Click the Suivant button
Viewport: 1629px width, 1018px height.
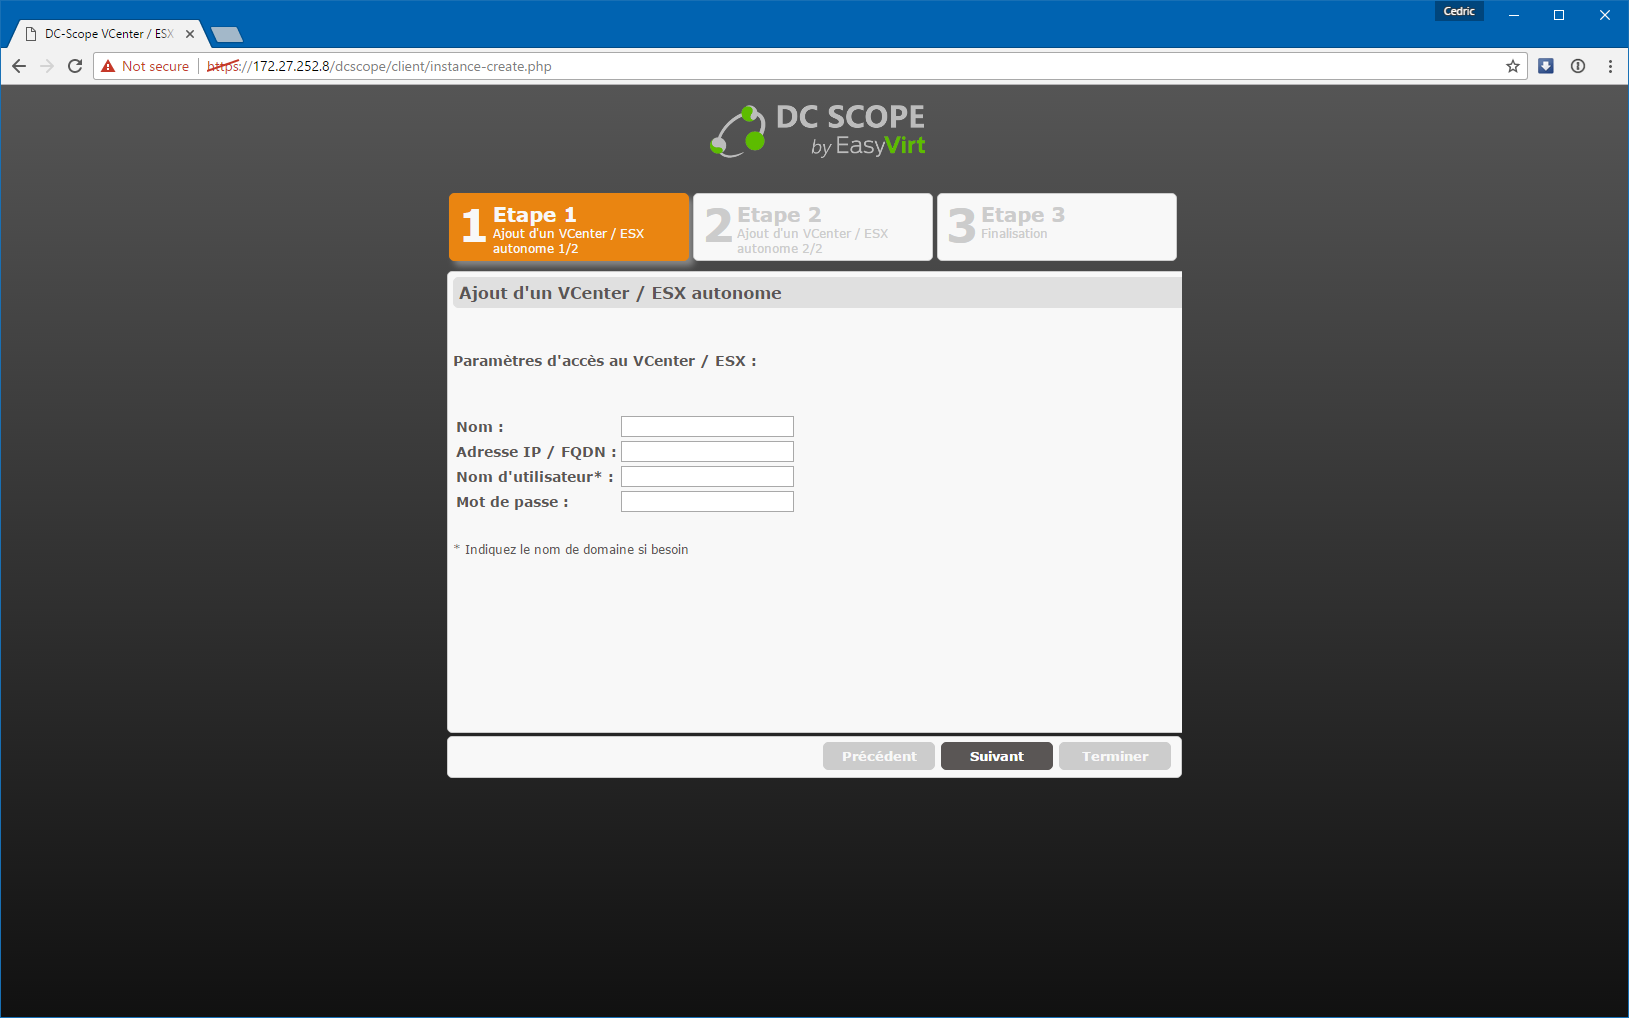996,756
